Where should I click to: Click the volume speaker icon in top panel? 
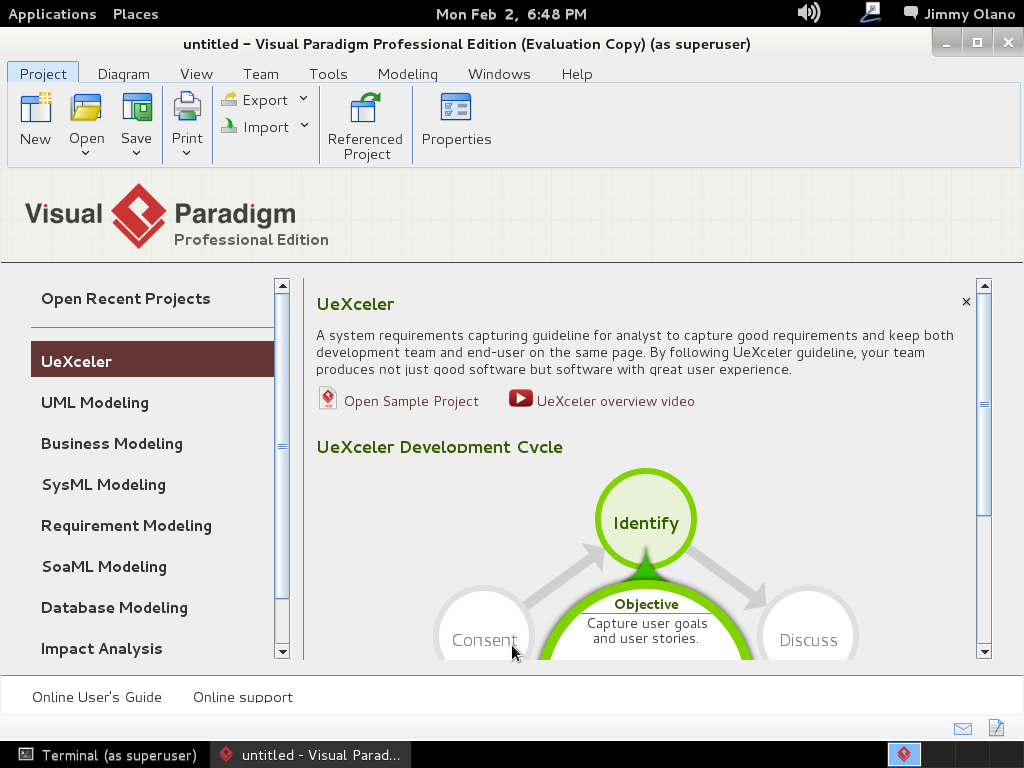pos(808,13)
